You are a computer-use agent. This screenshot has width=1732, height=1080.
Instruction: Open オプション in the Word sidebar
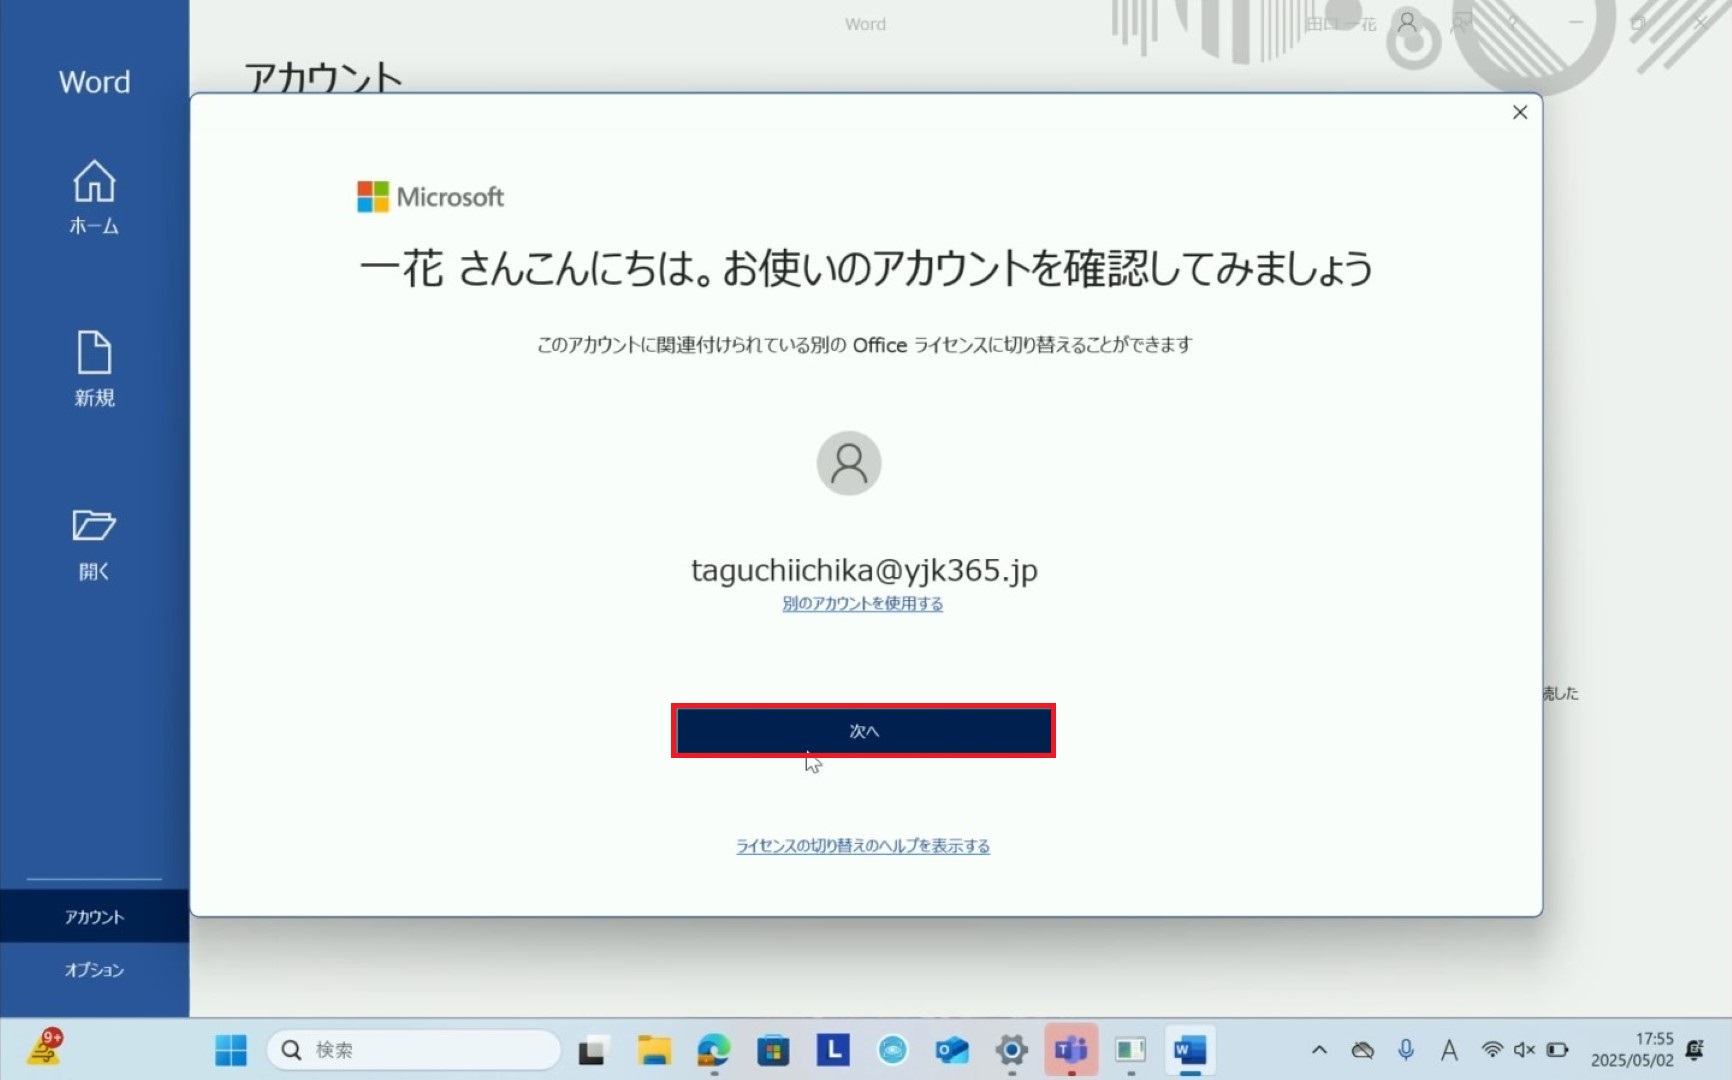point(94,969)
